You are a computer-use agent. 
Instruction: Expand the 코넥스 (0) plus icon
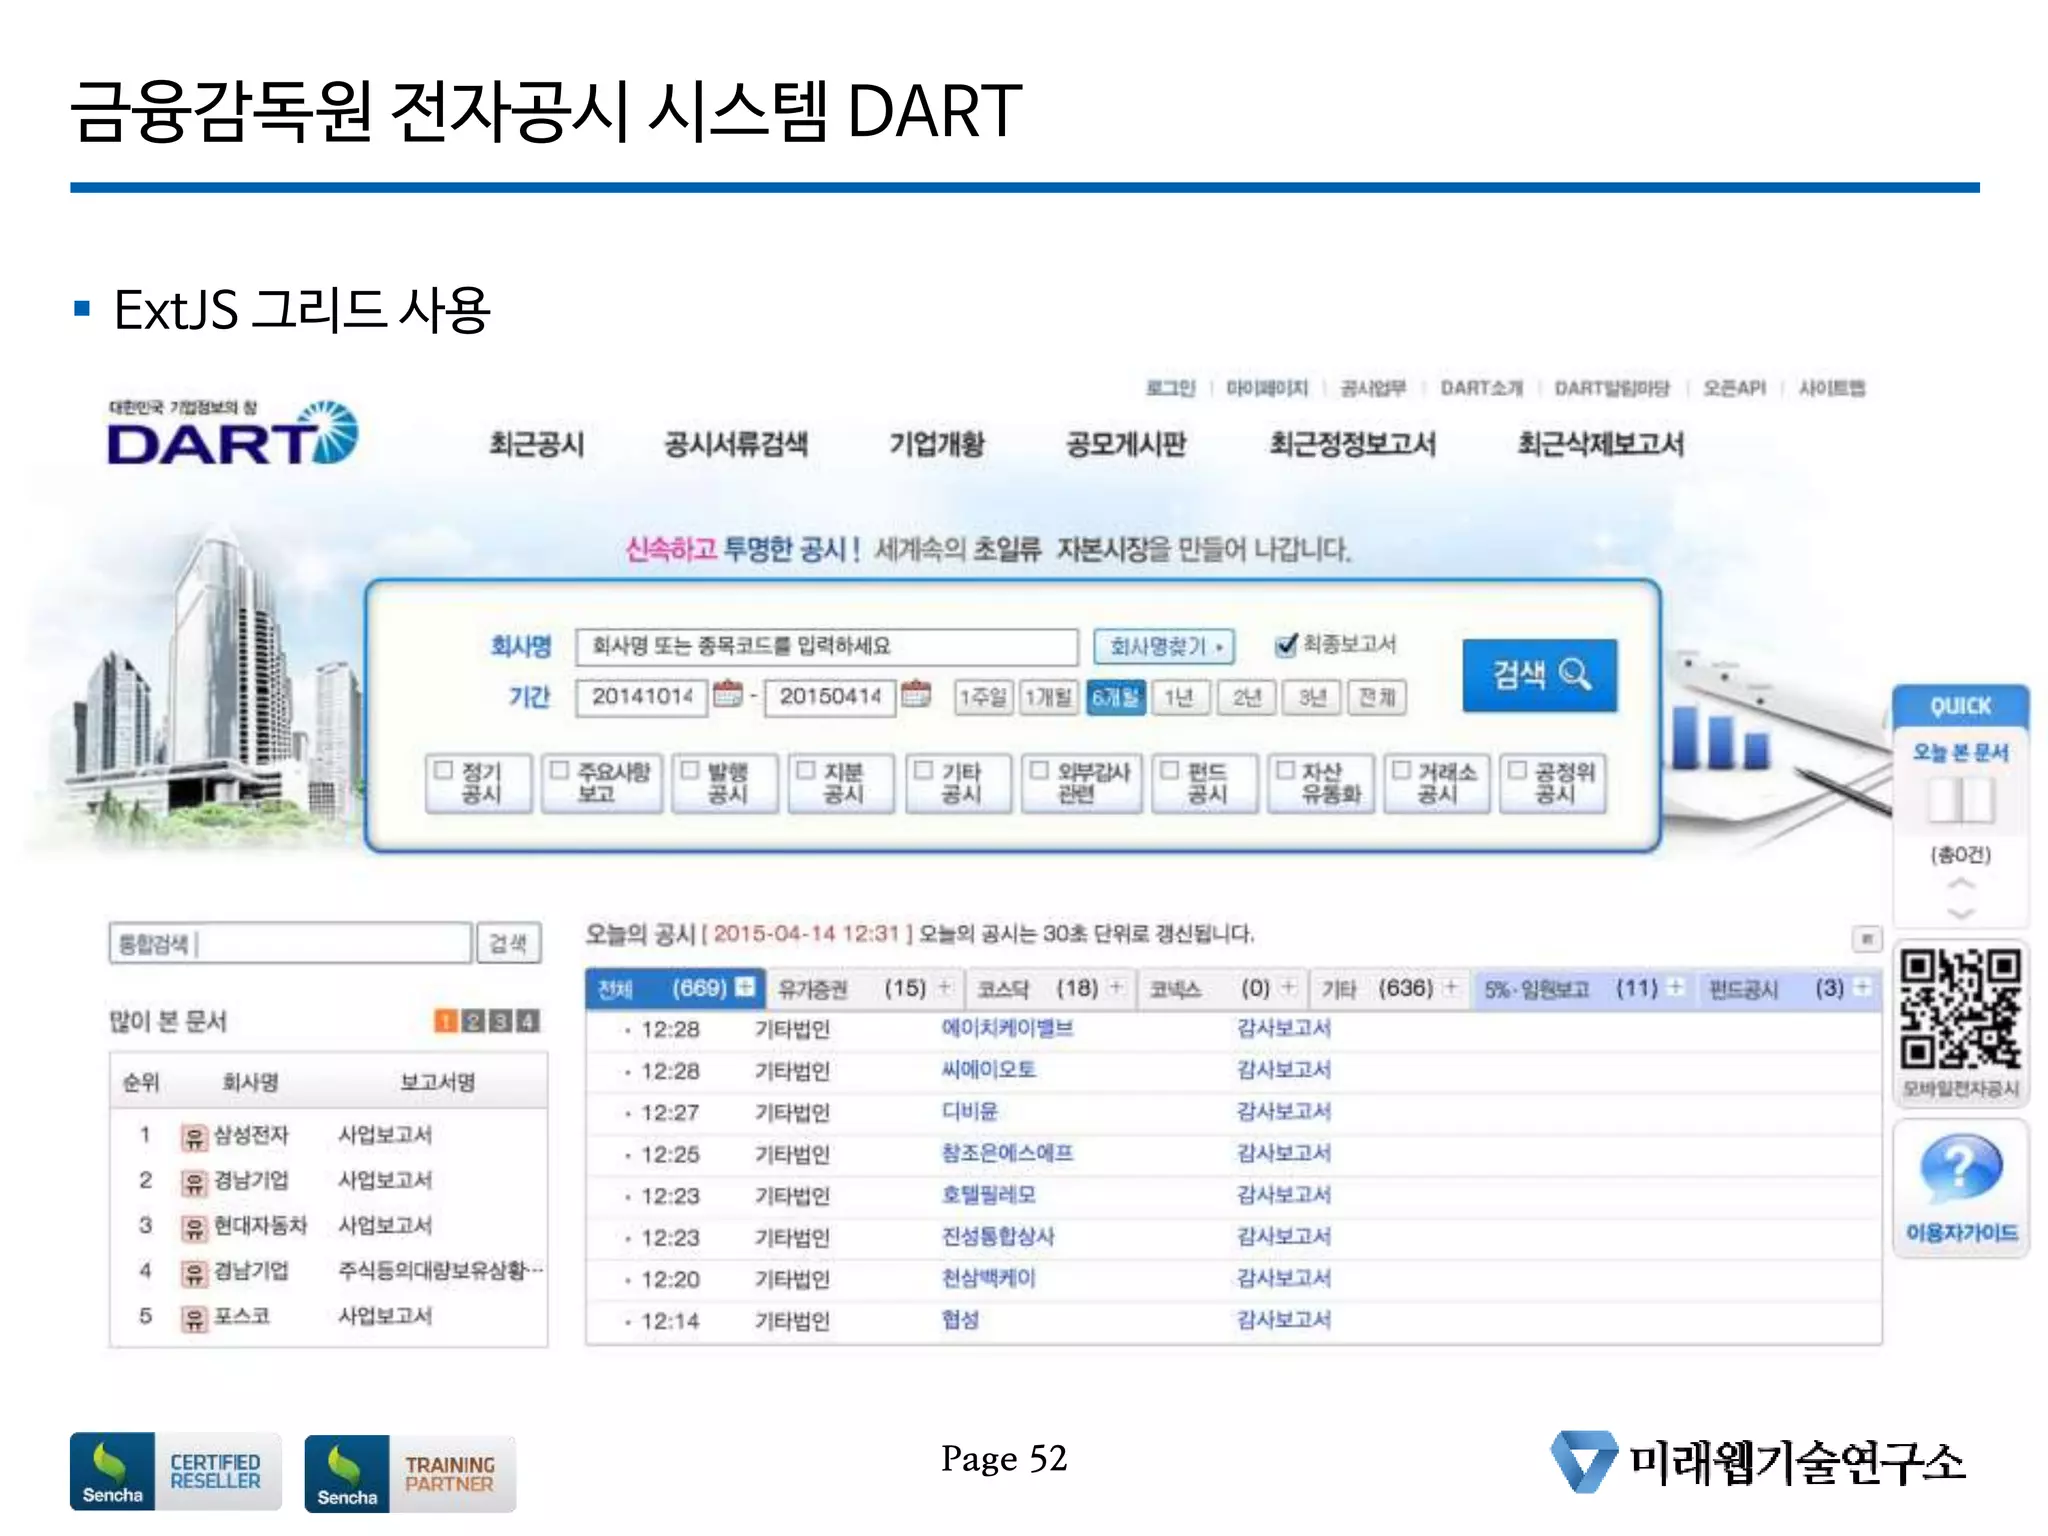click(x=1290, y=987)
